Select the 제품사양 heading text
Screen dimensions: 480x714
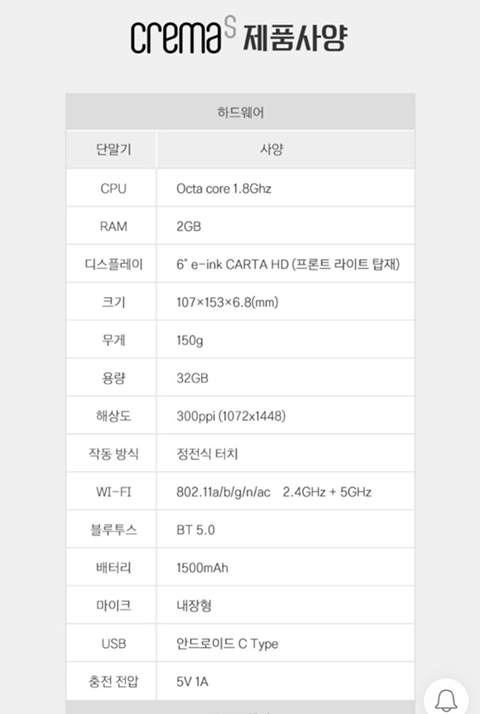coord(295,38)
